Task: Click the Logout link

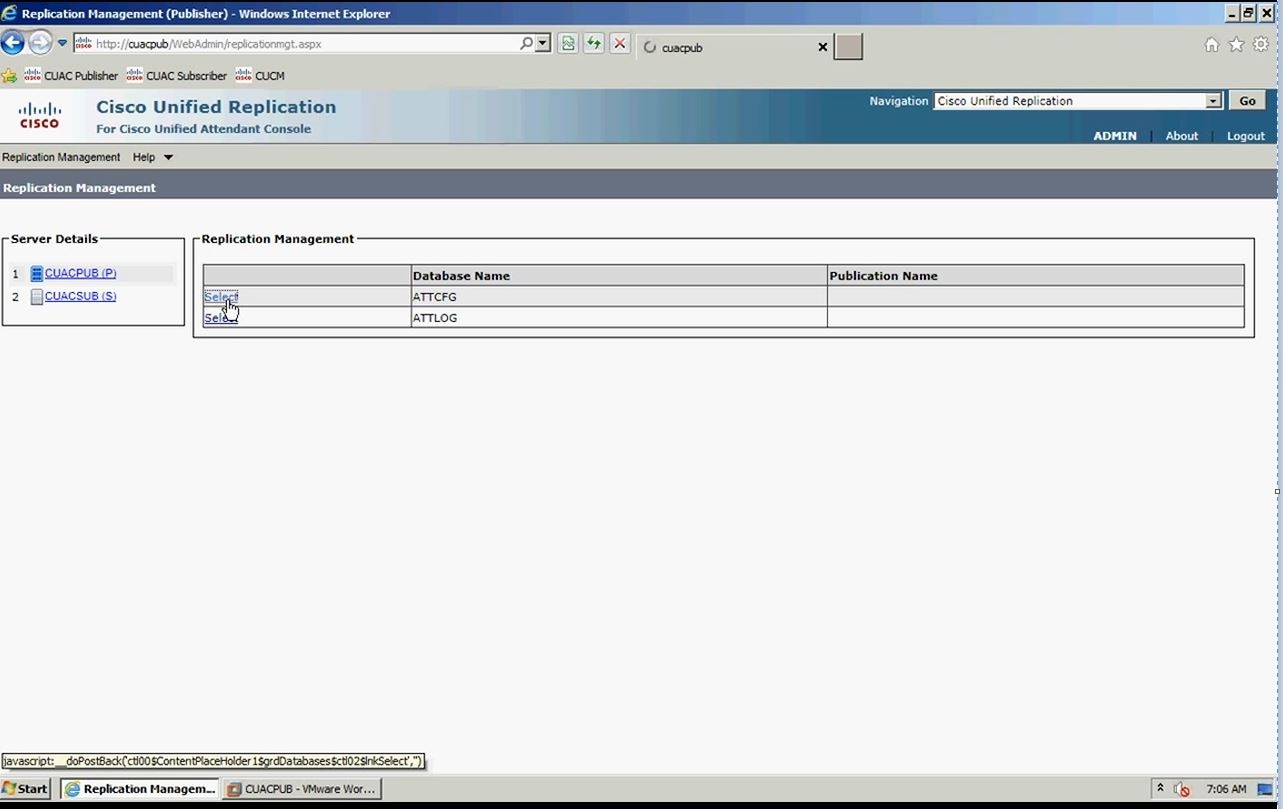Action: coord(1246,136)
